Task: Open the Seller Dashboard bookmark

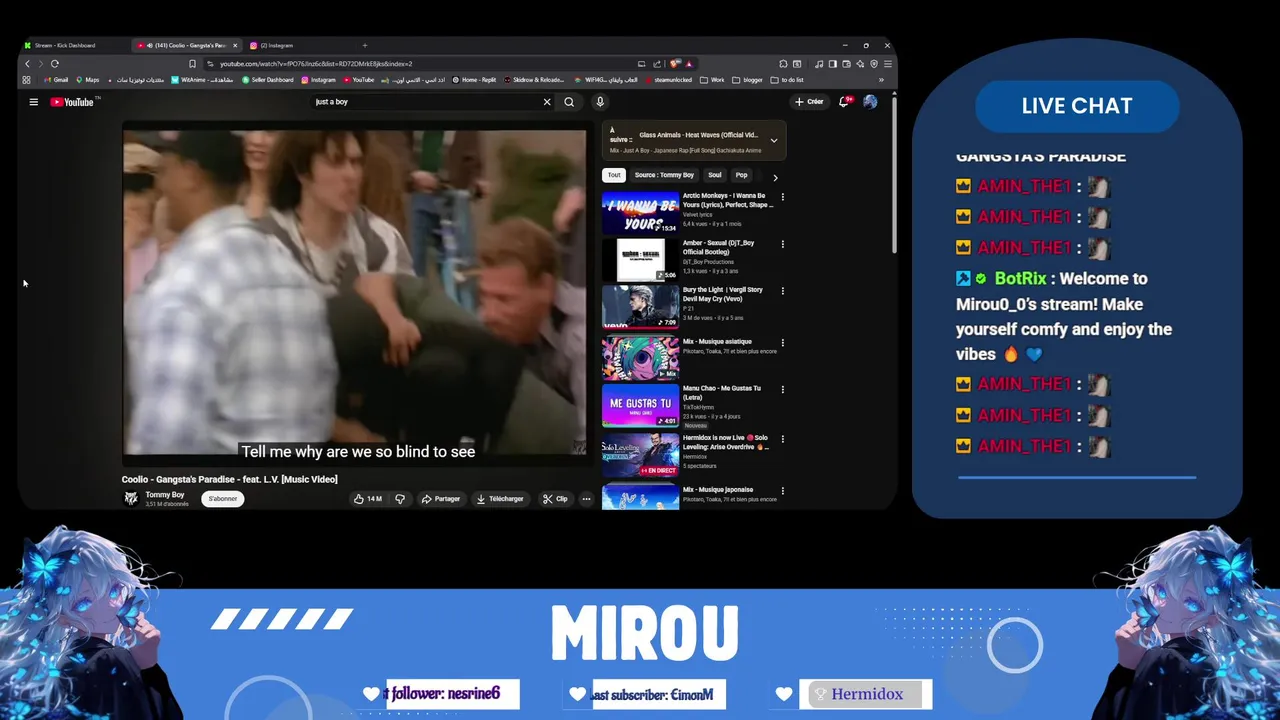Action: point(268,80)
